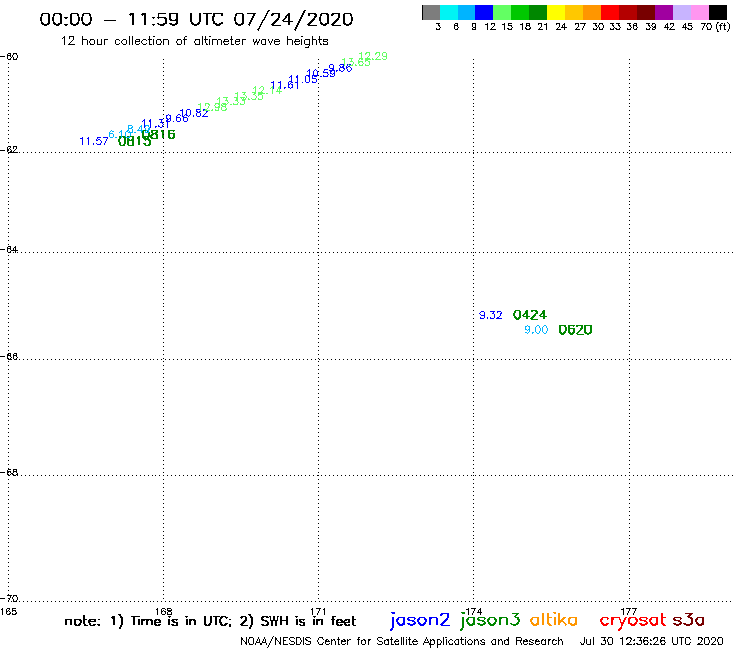Viewport: 740px width, 650px height.
Task: Click the jason2 satellite legend label
Action: (x=420, y=620)
